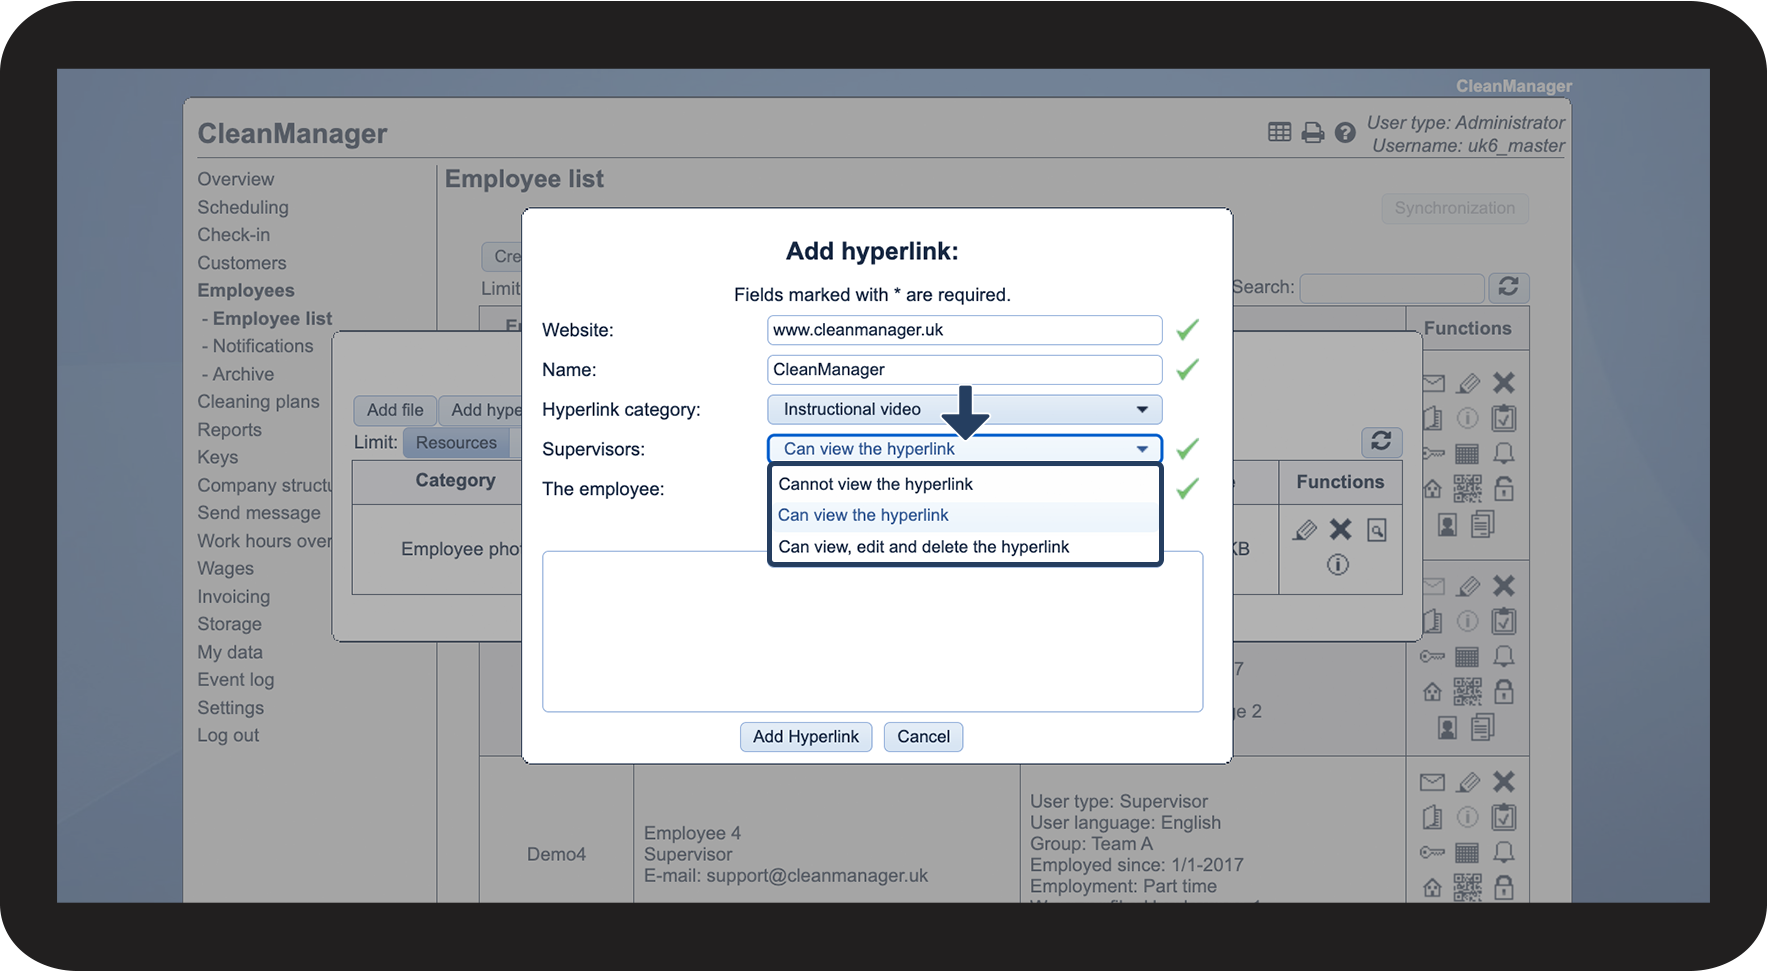The image size is (1767, 971).
Task: Click the pencil edit icon in the Demo4 row
Action: (x=1468, y=782)
